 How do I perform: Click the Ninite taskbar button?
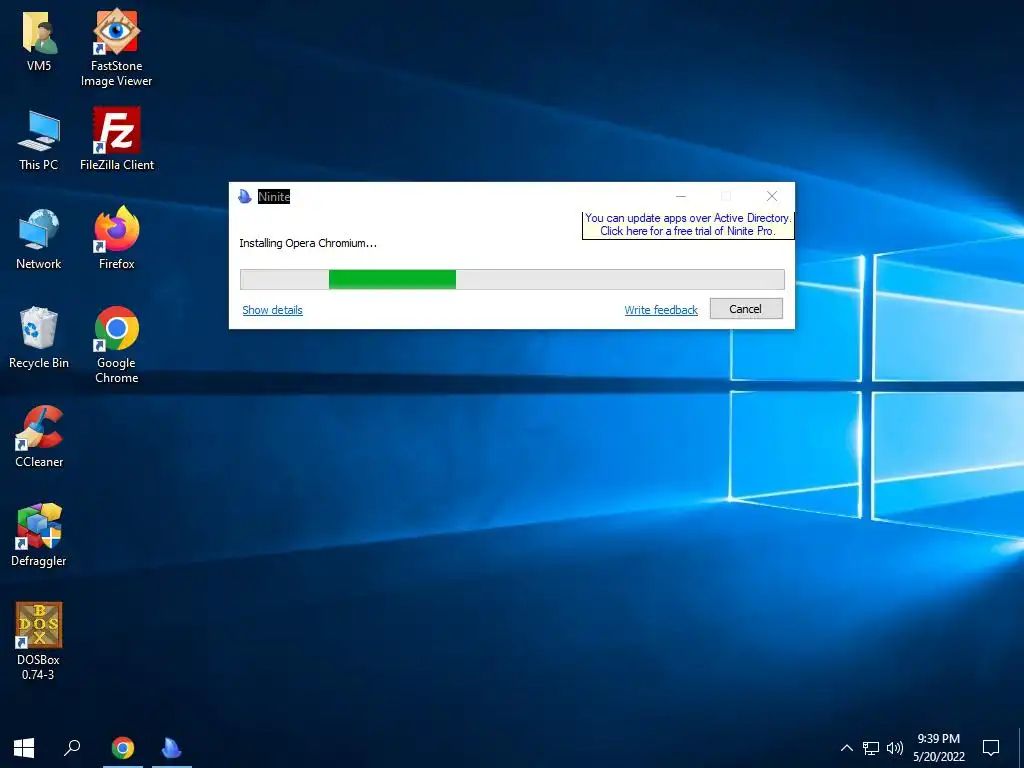pos(172,748)
